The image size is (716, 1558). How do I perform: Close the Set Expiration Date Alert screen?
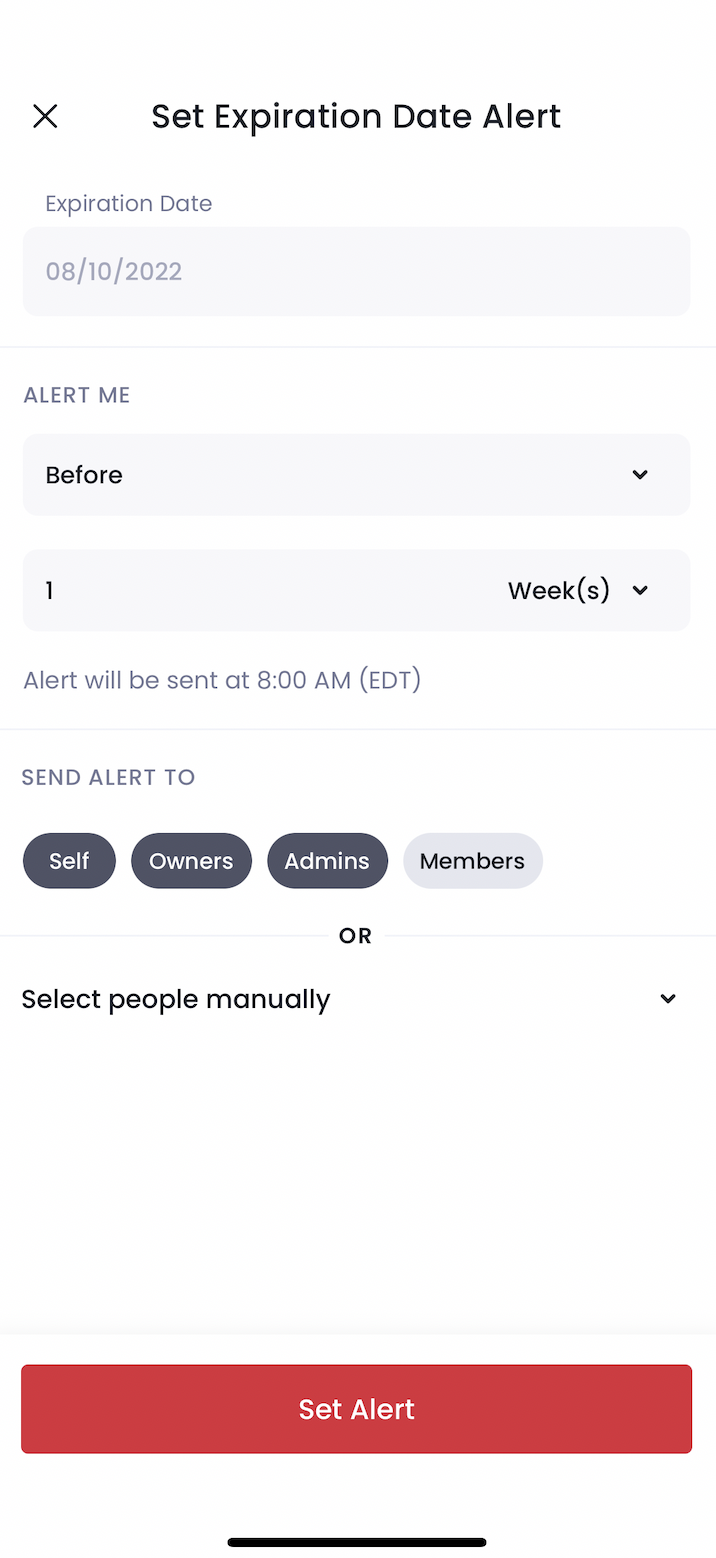[45, 116]
